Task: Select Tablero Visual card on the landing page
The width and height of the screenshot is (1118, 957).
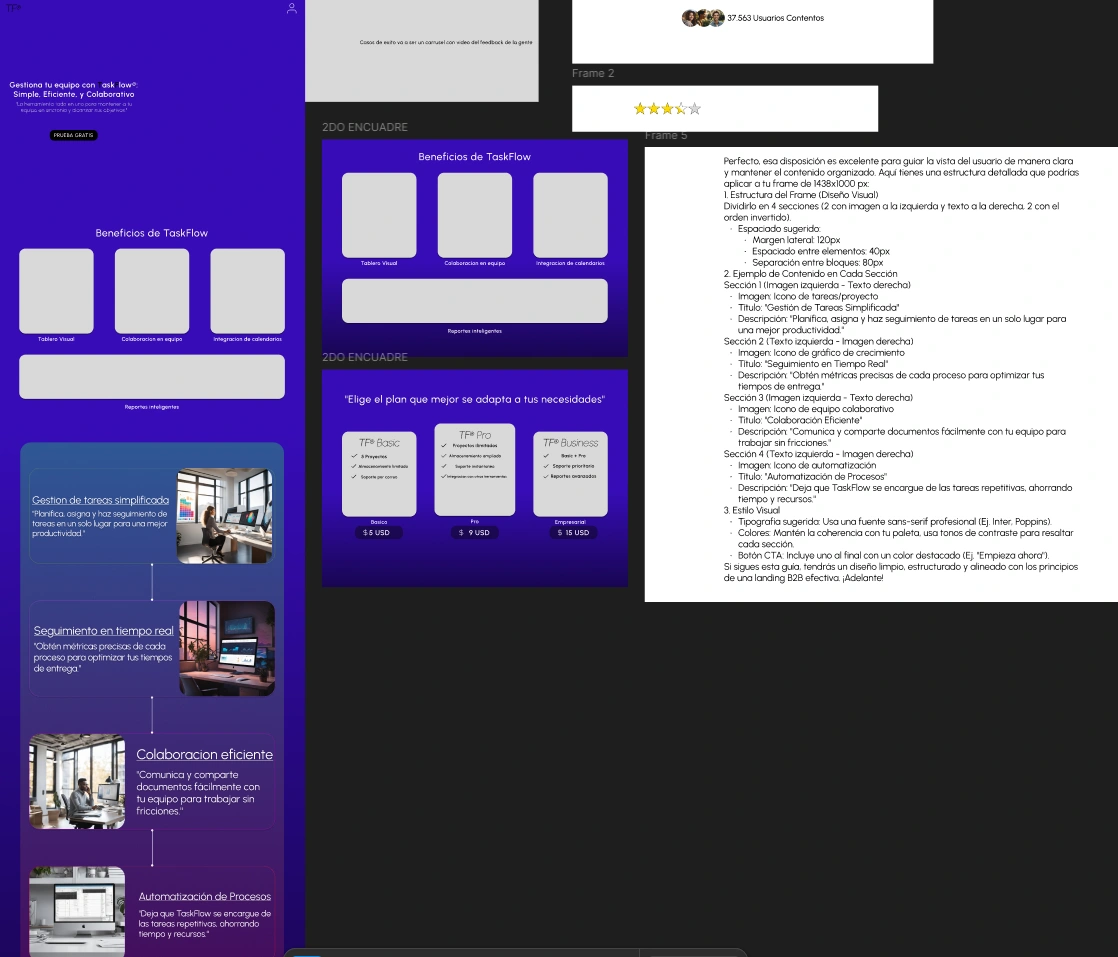Action: tap(56, 291)
